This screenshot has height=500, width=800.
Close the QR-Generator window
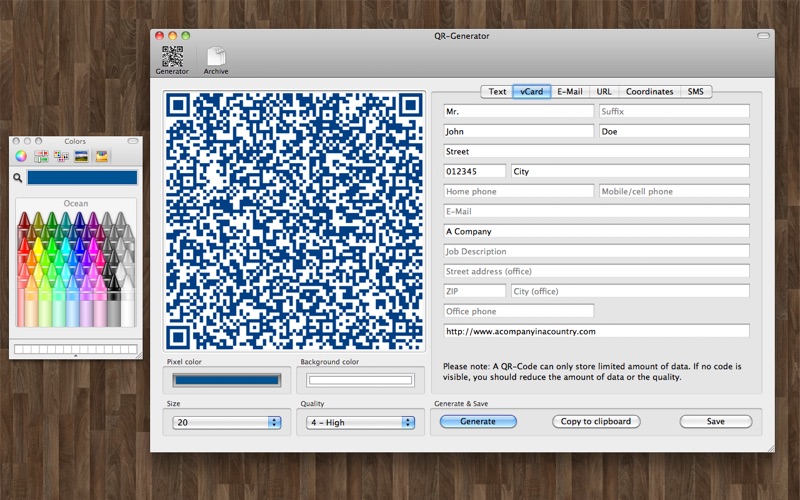point(160,36)
